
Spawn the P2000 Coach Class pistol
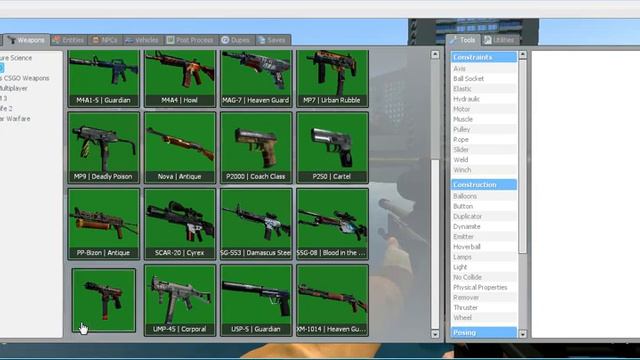click(256, 148)
